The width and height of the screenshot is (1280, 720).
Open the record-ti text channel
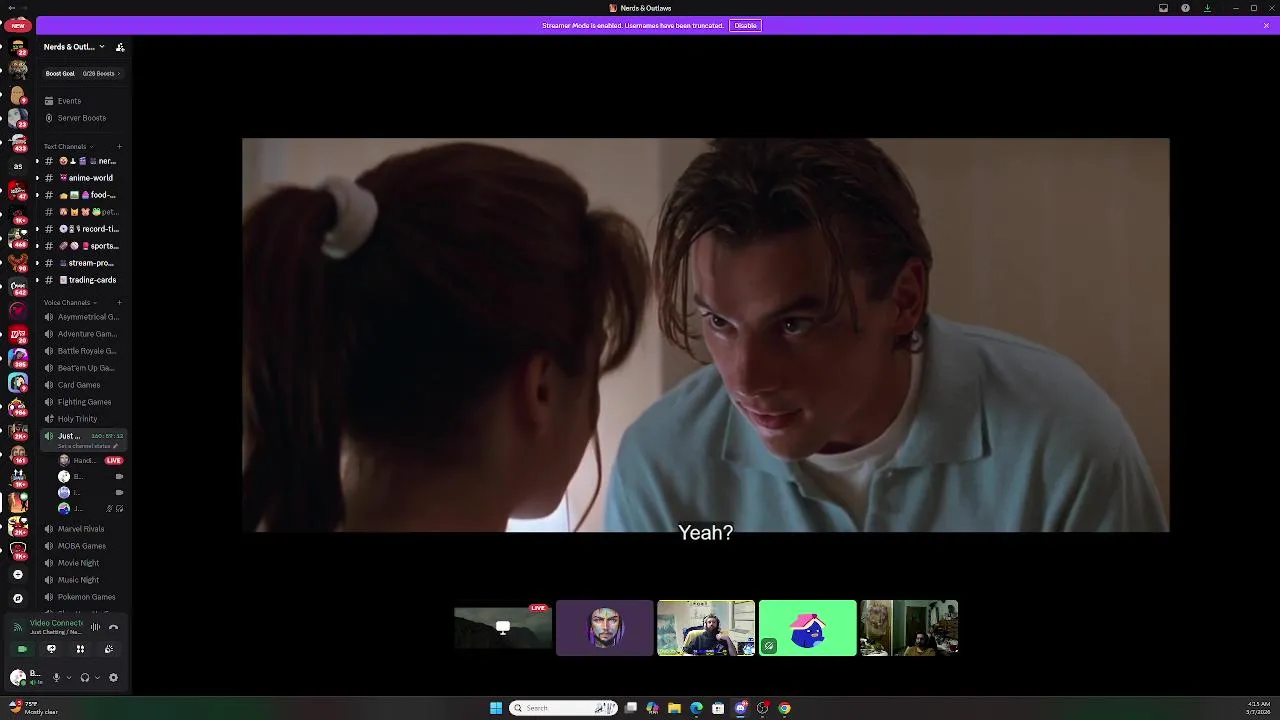(83, 229)
